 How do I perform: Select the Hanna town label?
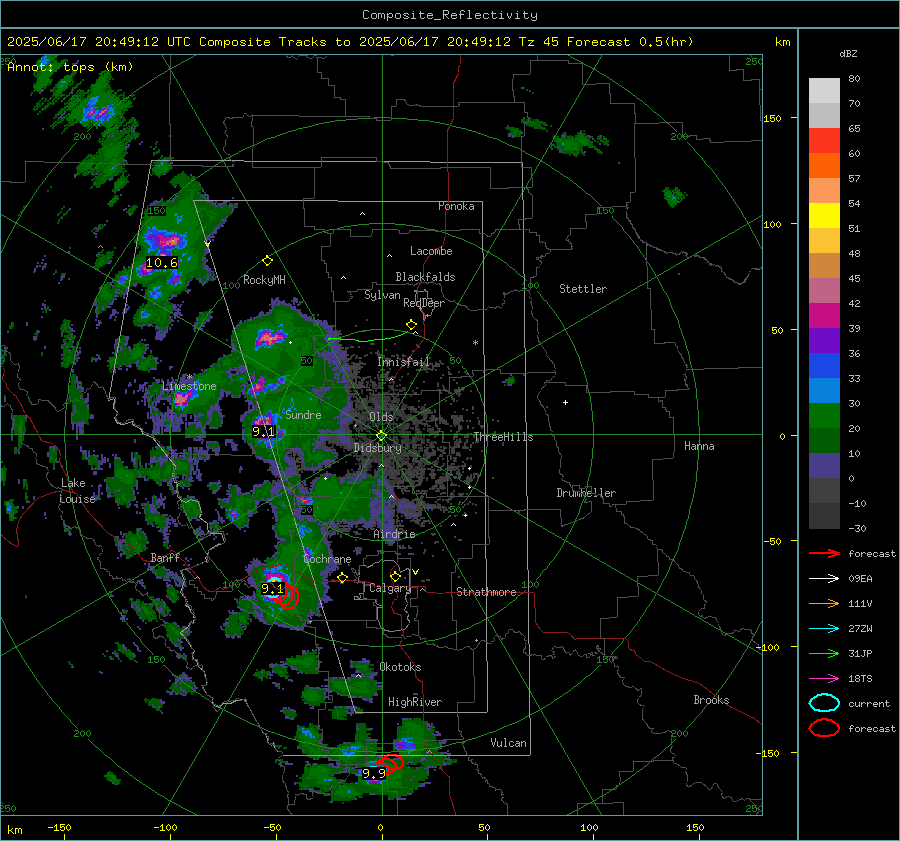click(x=699, y=446)
